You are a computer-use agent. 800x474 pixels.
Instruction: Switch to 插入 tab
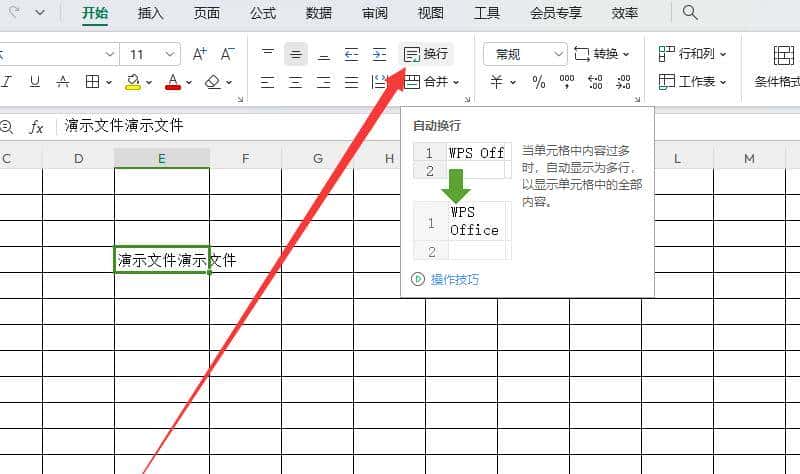(150, 13)
